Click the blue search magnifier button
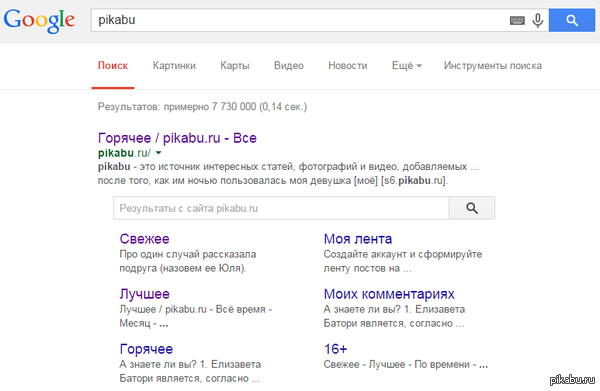 [x=572, y=20]
